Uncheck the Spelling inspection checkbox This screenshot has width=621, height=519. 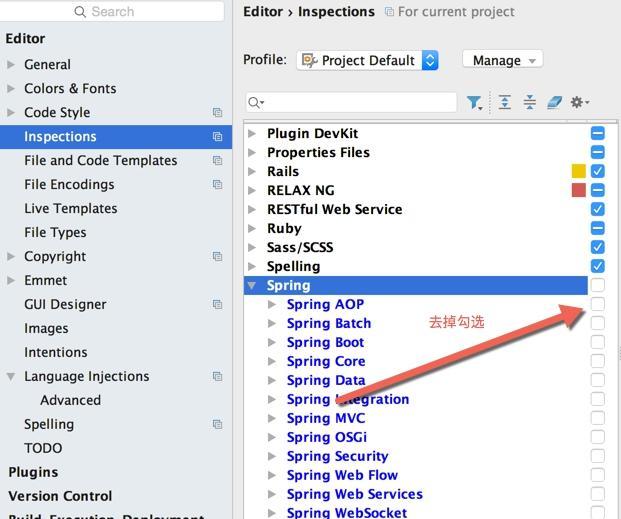pyautogui.click(x=598, y=267)
